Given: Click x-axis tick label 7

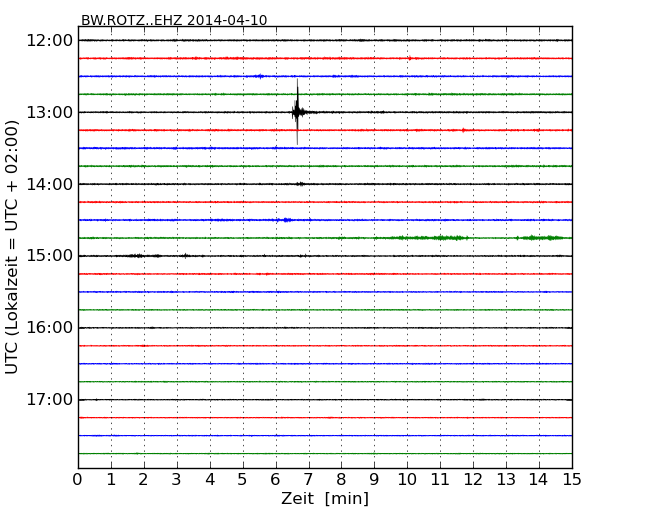Looking at the screenshot, I should click(308, 480).
